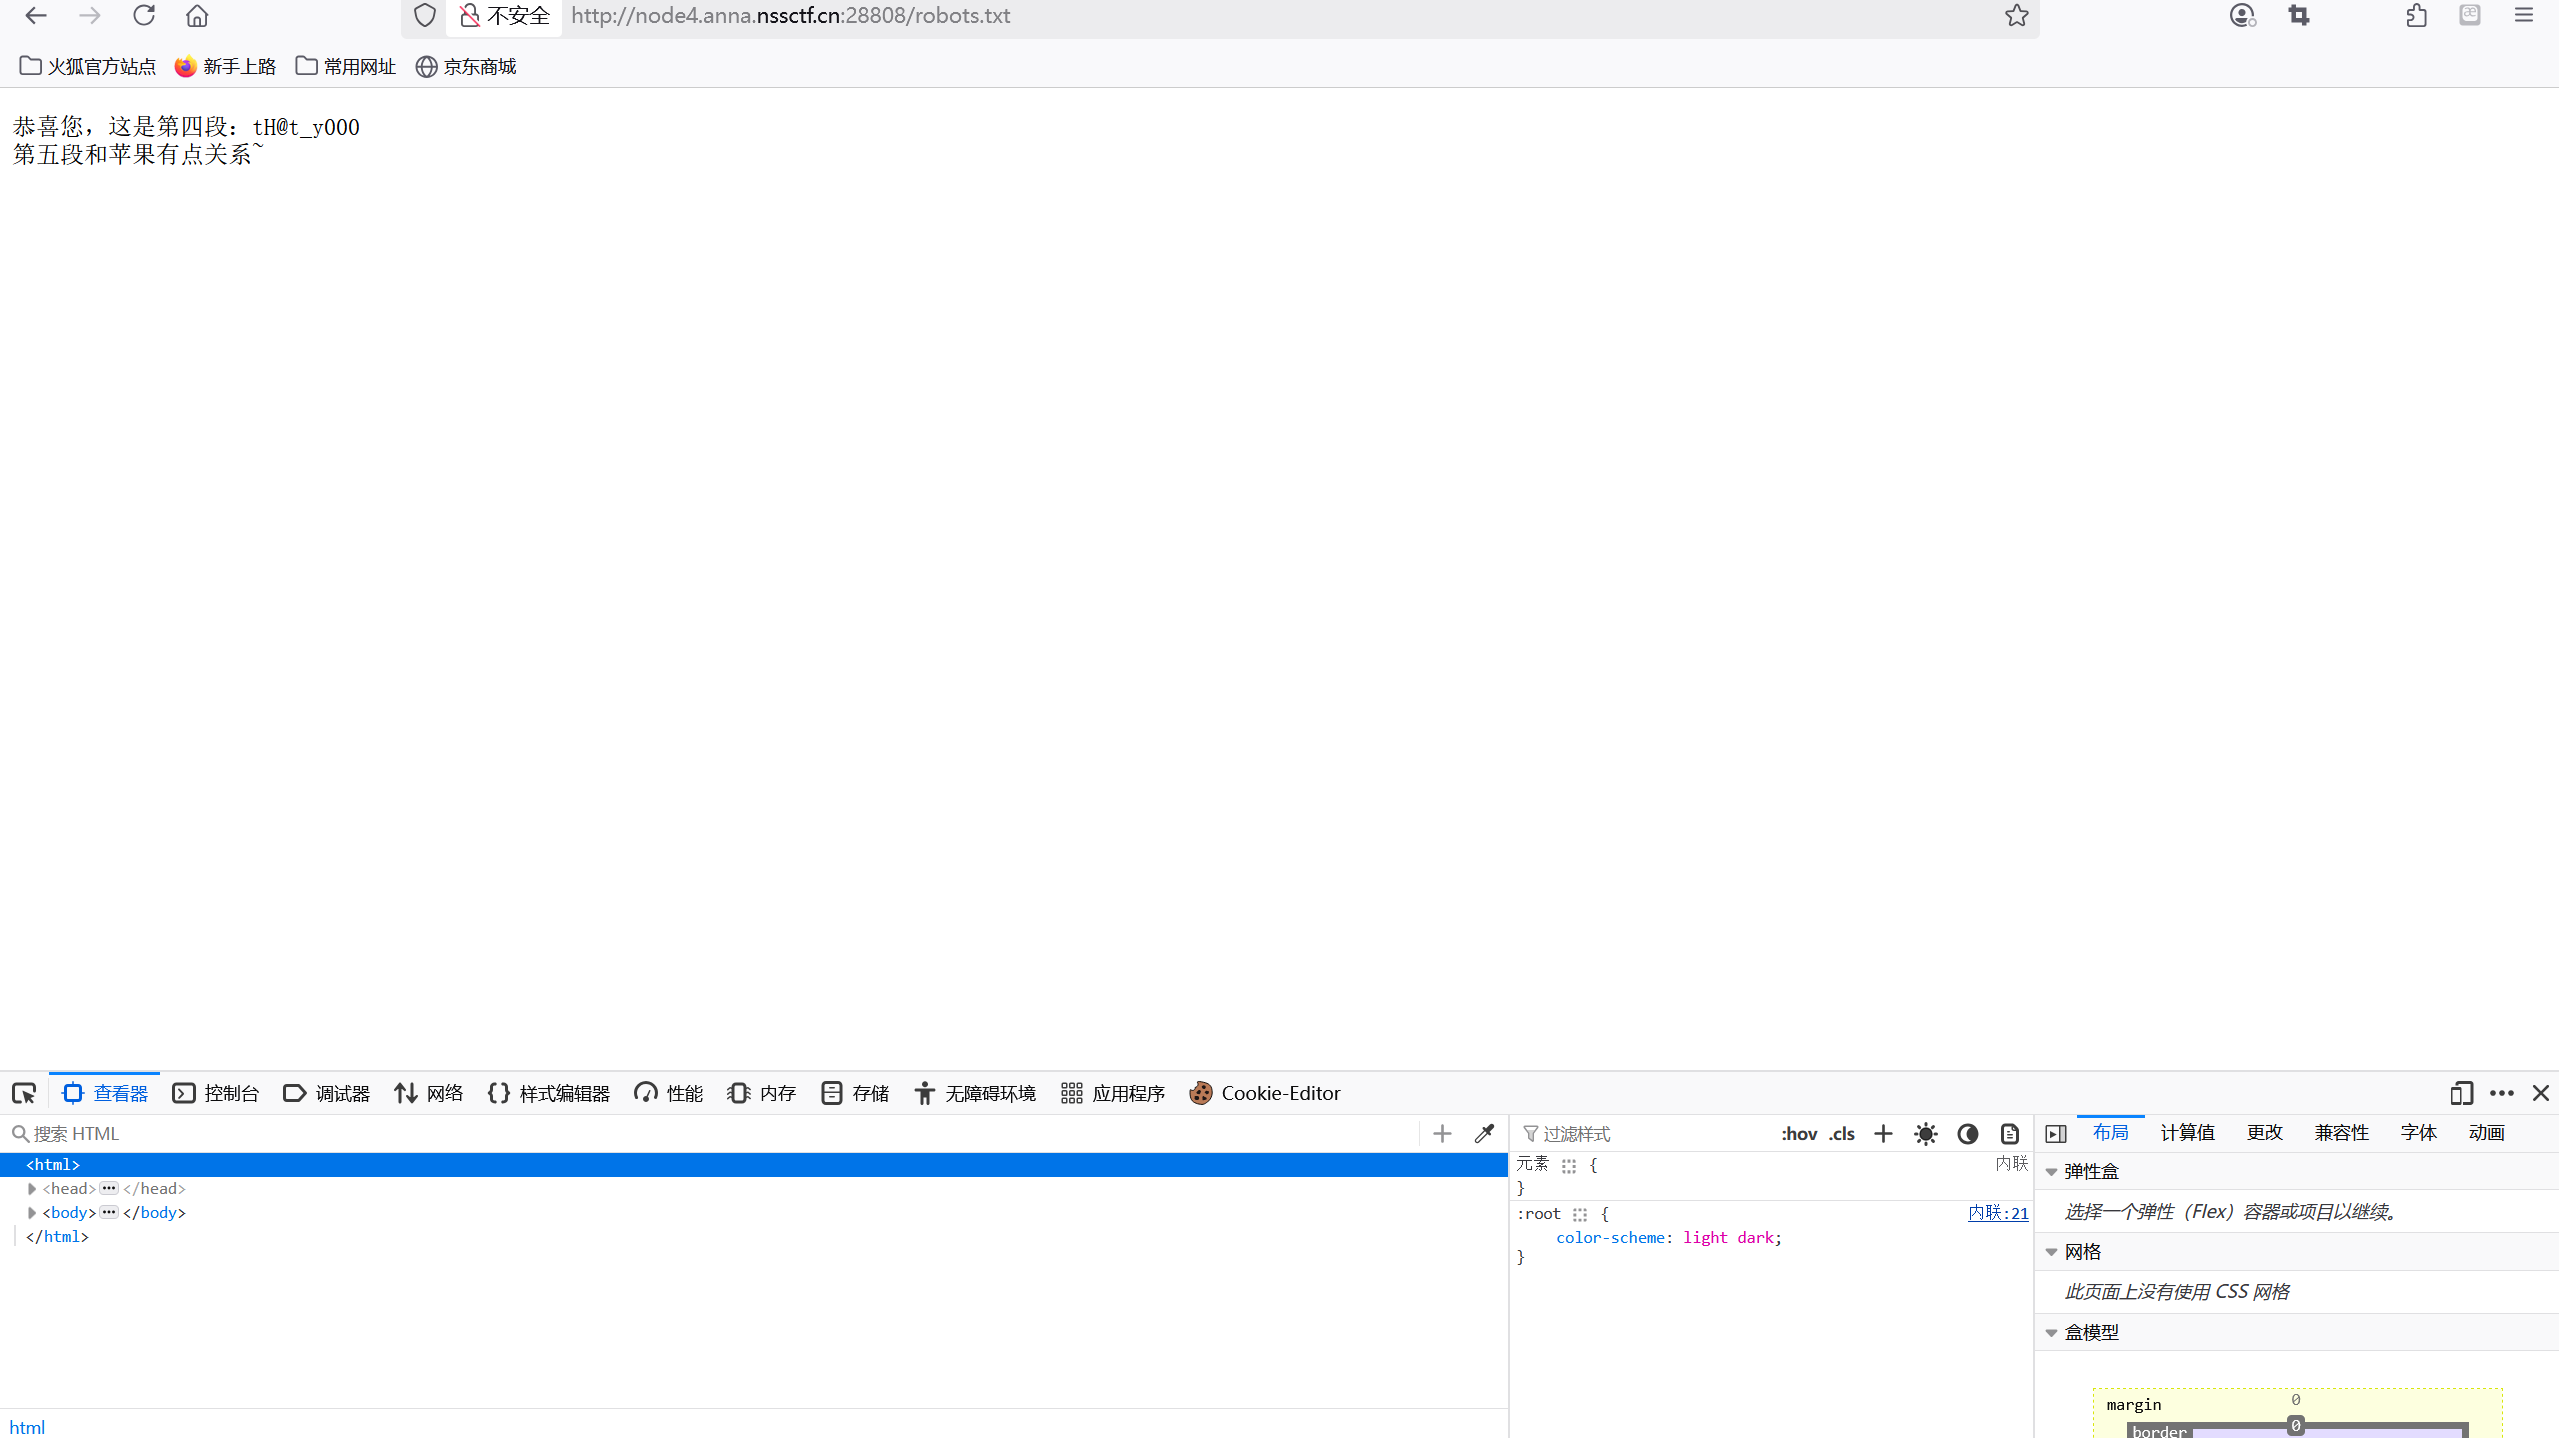Screen dimensions: 2559x1438
Task: Open the 存储 storage tab
Action: click(855, 1093)
